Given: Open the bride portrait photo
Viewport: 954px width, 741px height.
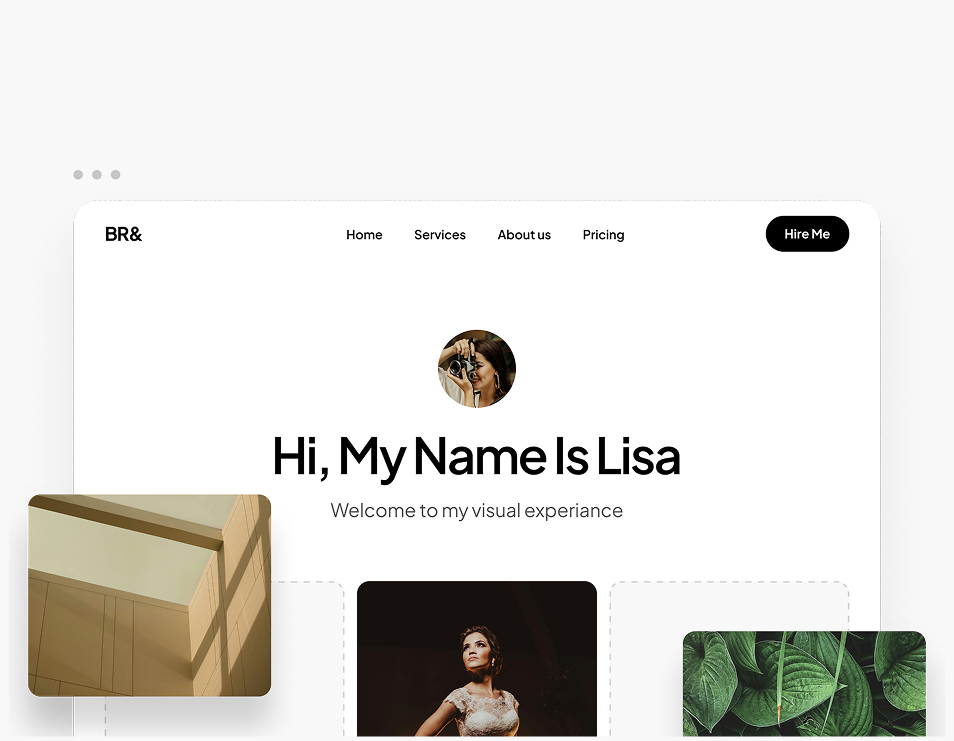Looking at the screenshot, I should 477,659.
